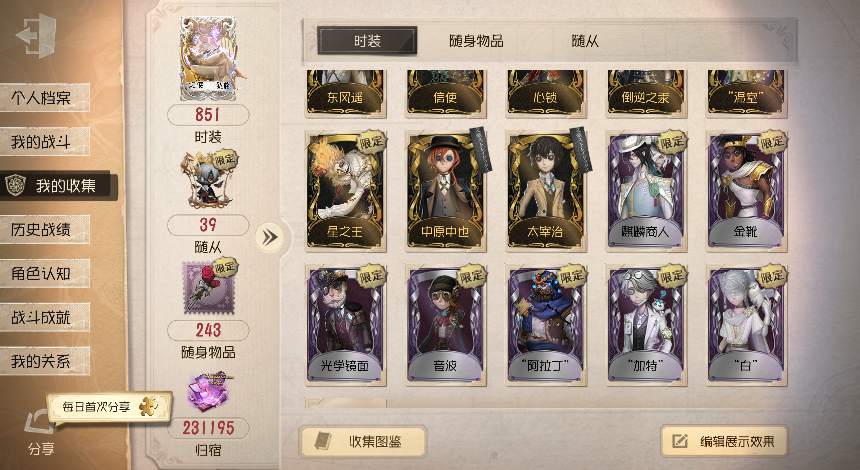Screen dimensions: 860x470
Task: Click the 我的收集 emblem icon
Action: click(x=14, y=185)
